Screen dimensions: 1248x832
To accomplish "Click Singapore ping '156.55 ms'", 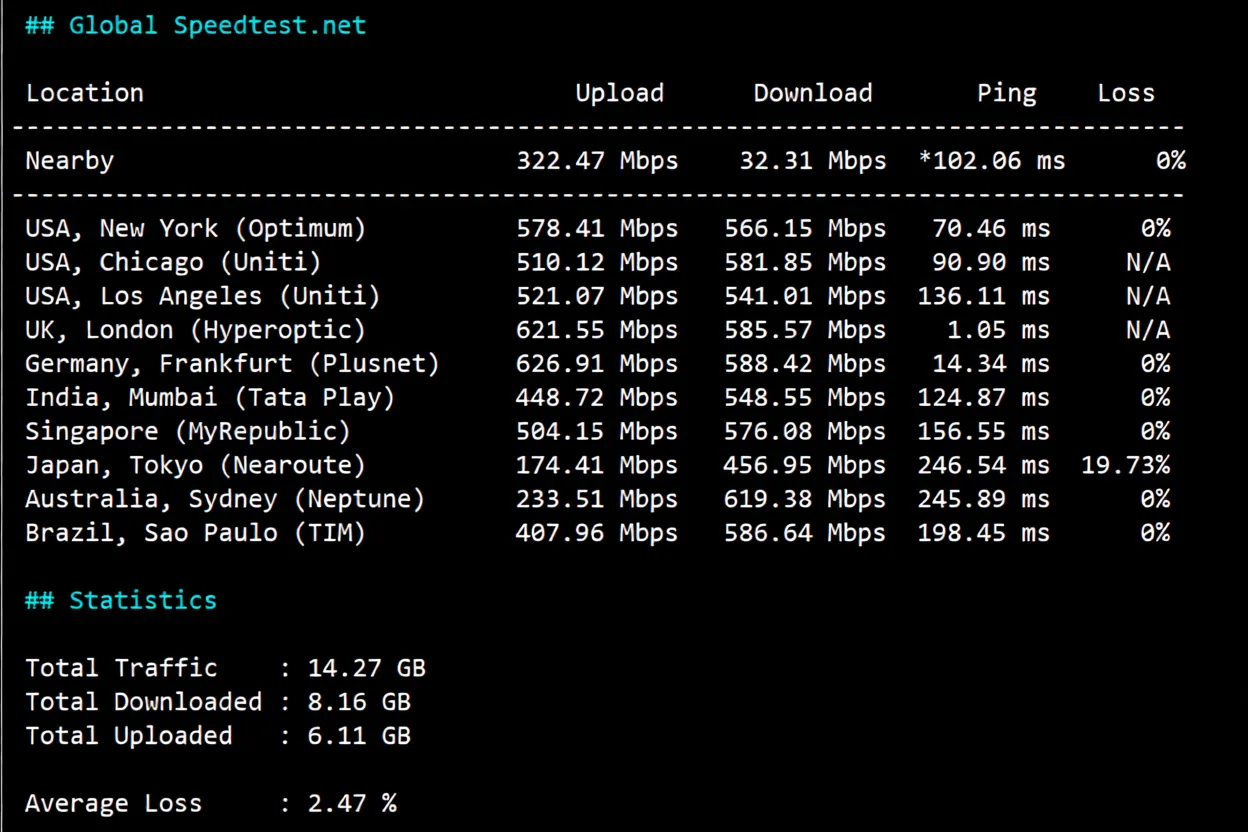I will pyautogui.click(x=984, y=432).
